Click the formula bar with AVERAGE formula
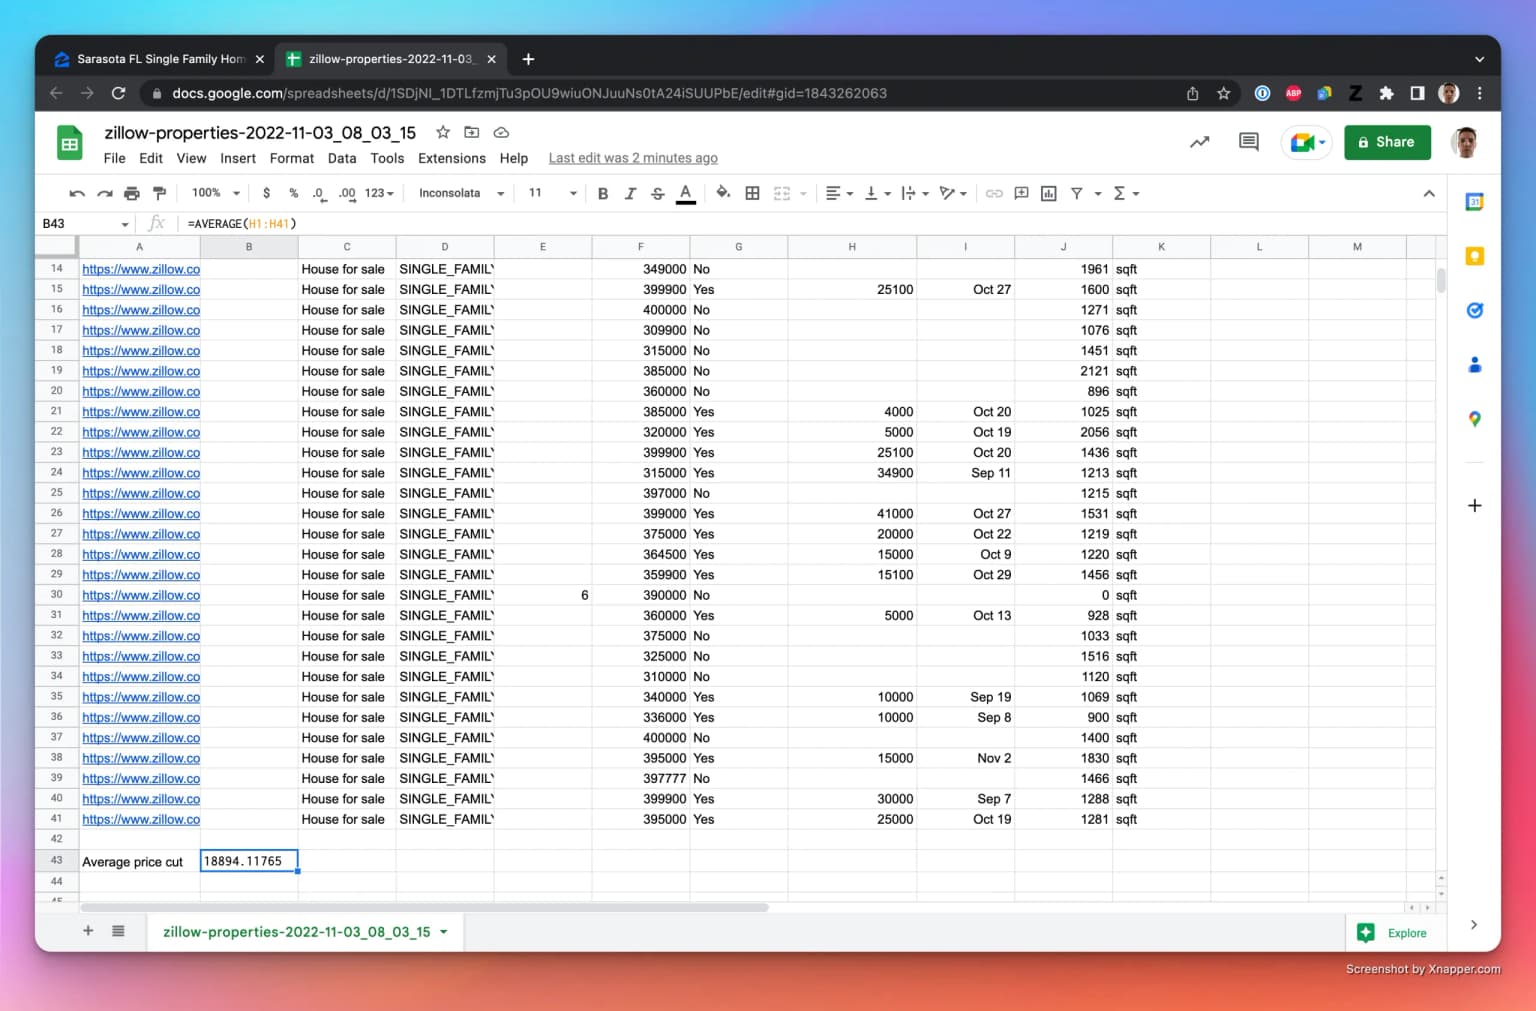 tap(810, 224)
